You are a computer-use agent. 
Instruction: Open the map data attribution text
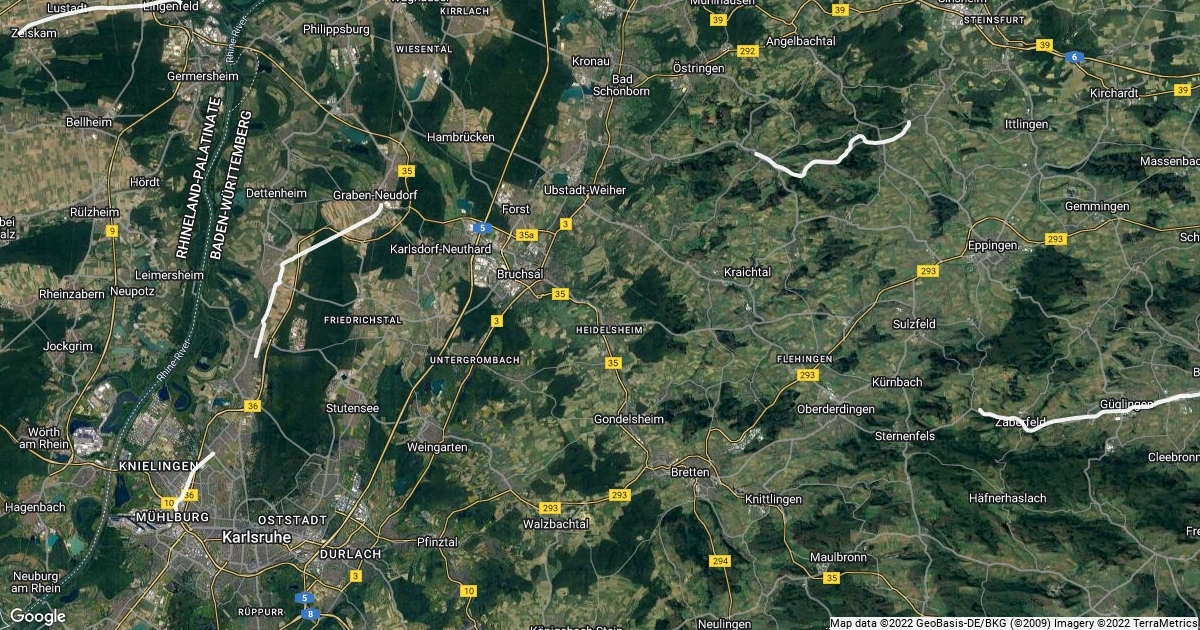click(1014, 623)
